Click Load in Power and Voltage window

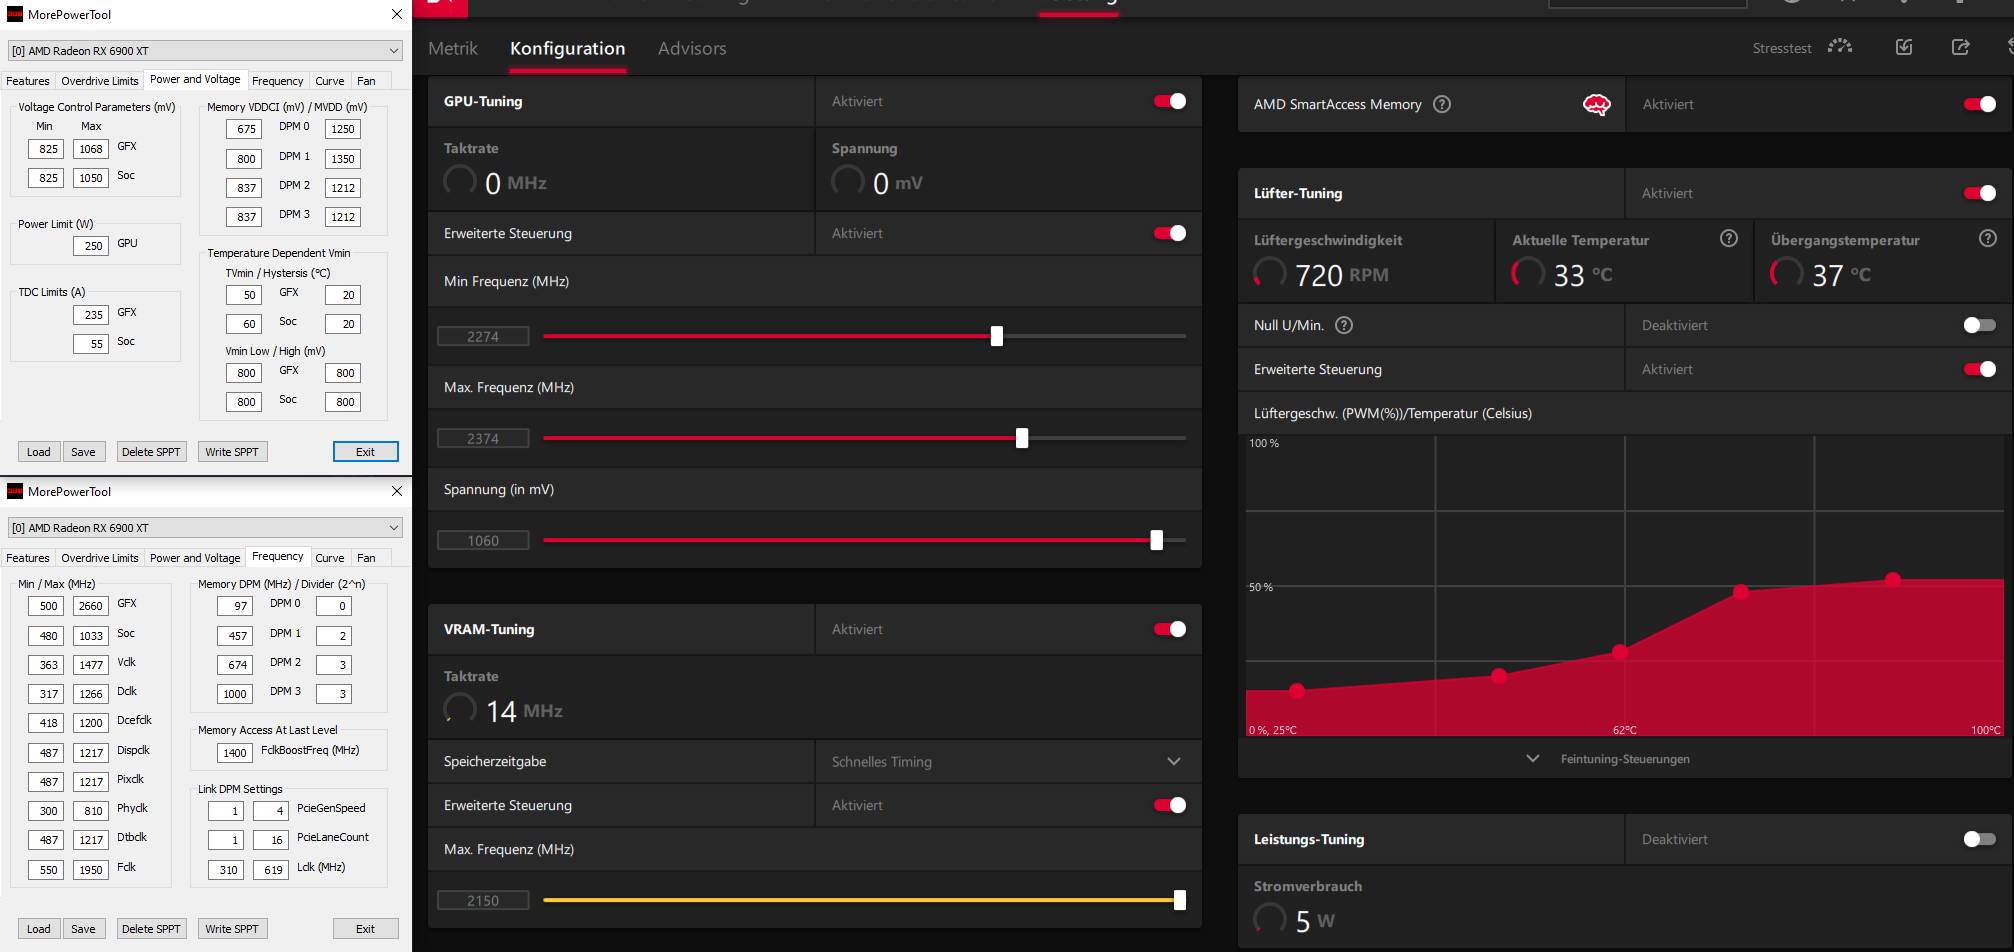39,452
